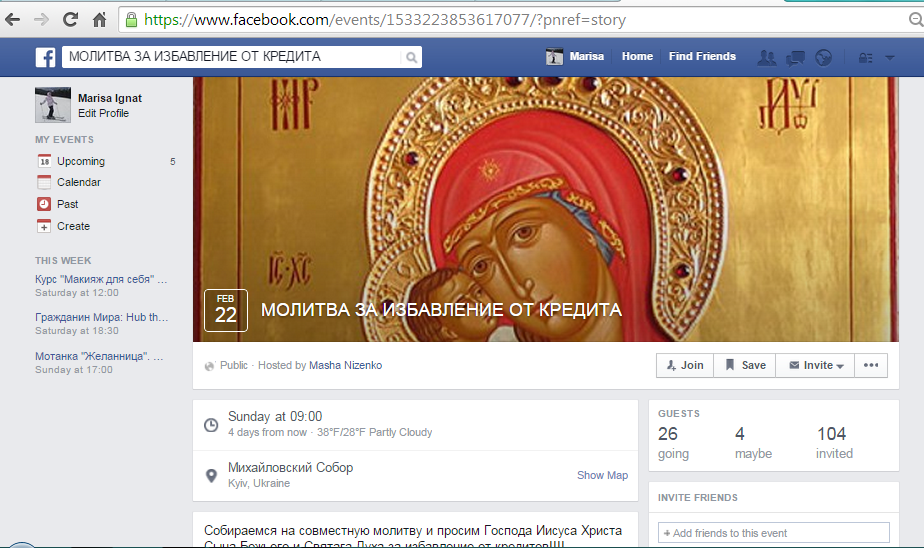Click the red Past clock icon

[44, 204]
